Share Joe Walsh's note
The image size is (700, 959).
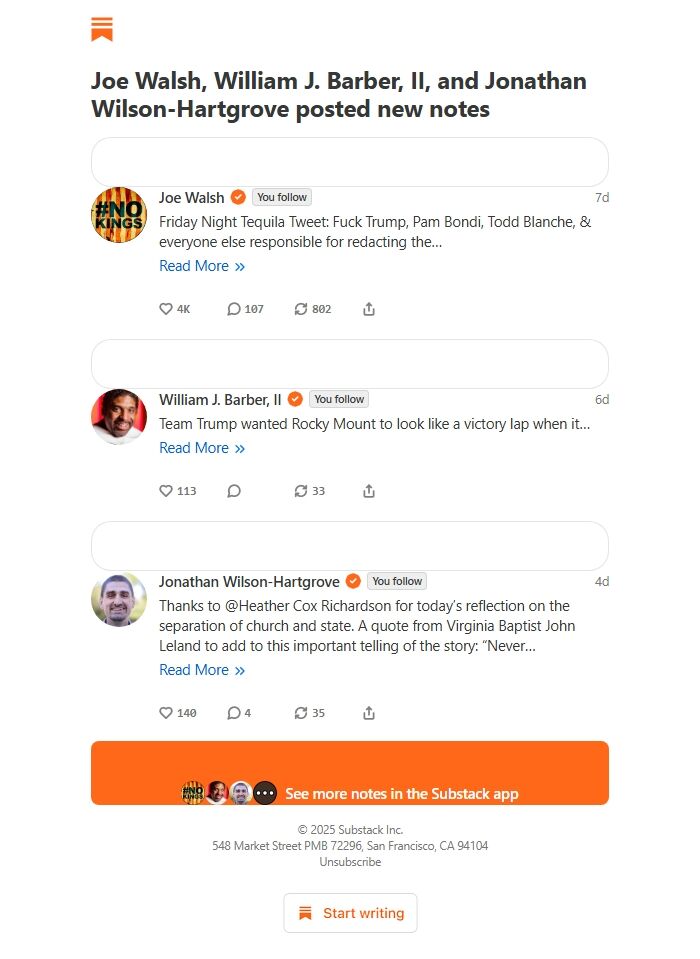click(369, 309)
